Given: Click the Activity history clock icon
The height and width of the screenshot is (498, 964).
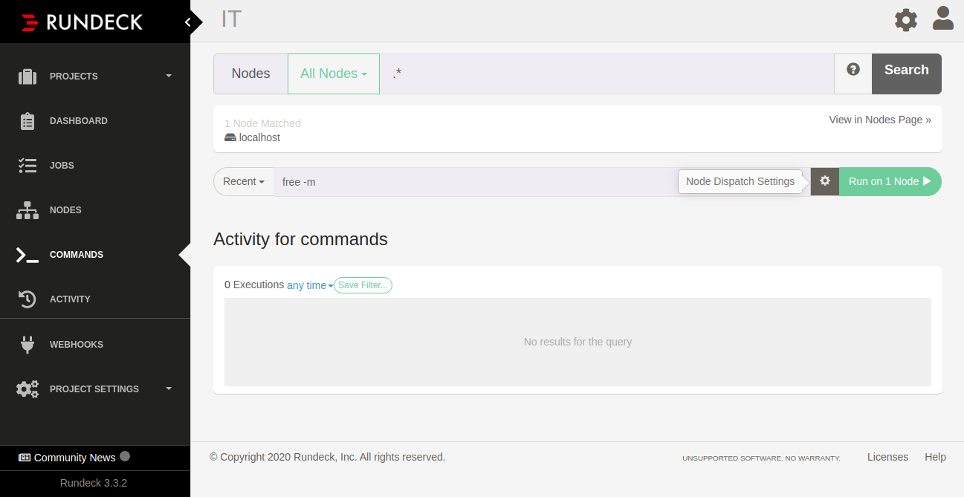Looking at the screenshot, I should click(28, 299).
